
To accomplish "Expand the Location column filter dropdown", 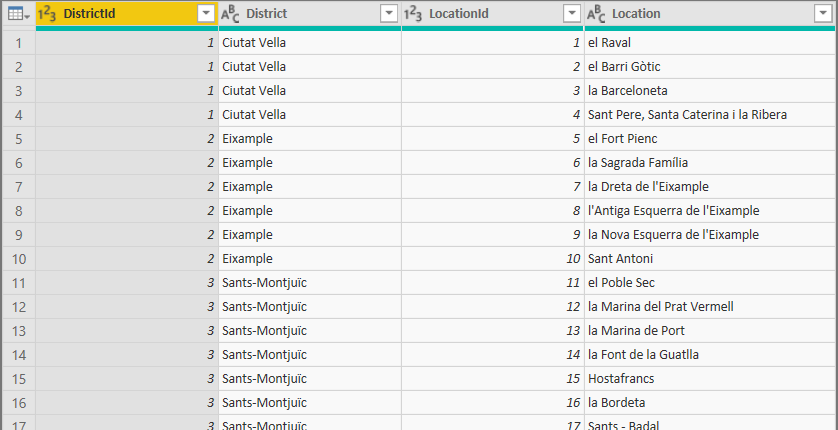I will 821,14.
